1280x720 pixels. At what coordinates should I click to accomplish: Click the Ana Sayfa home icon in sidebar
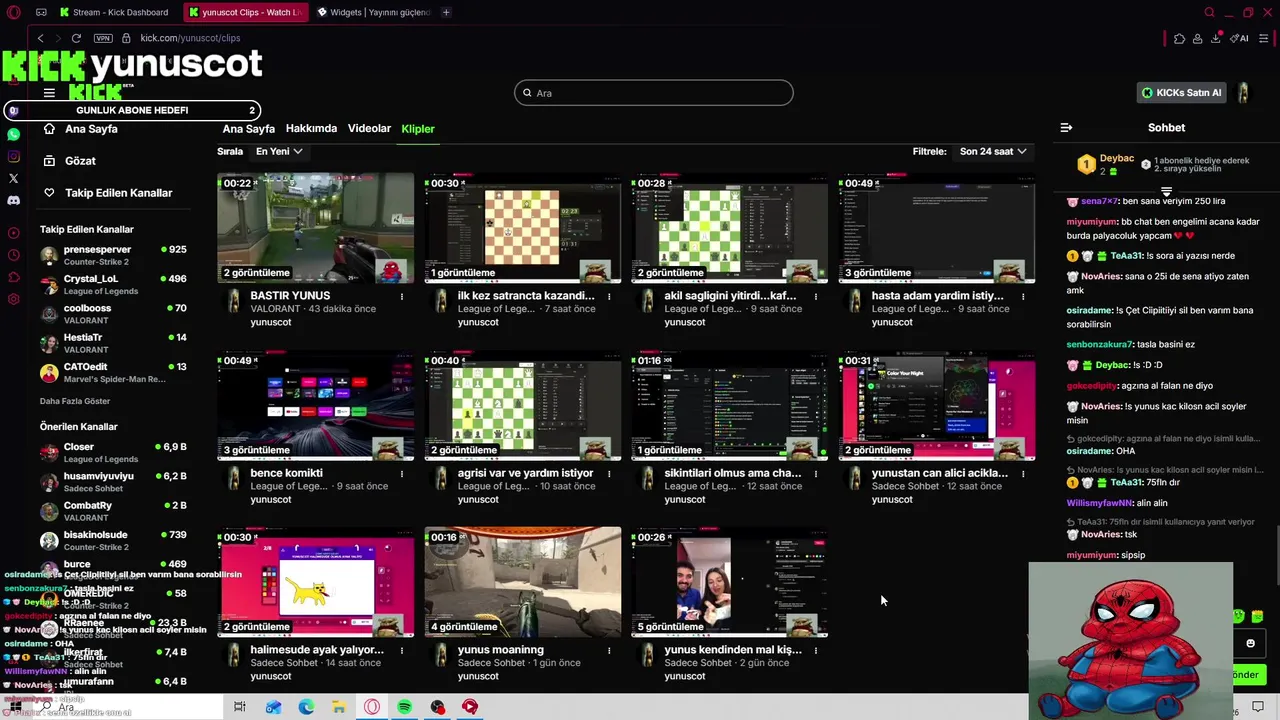49,129
